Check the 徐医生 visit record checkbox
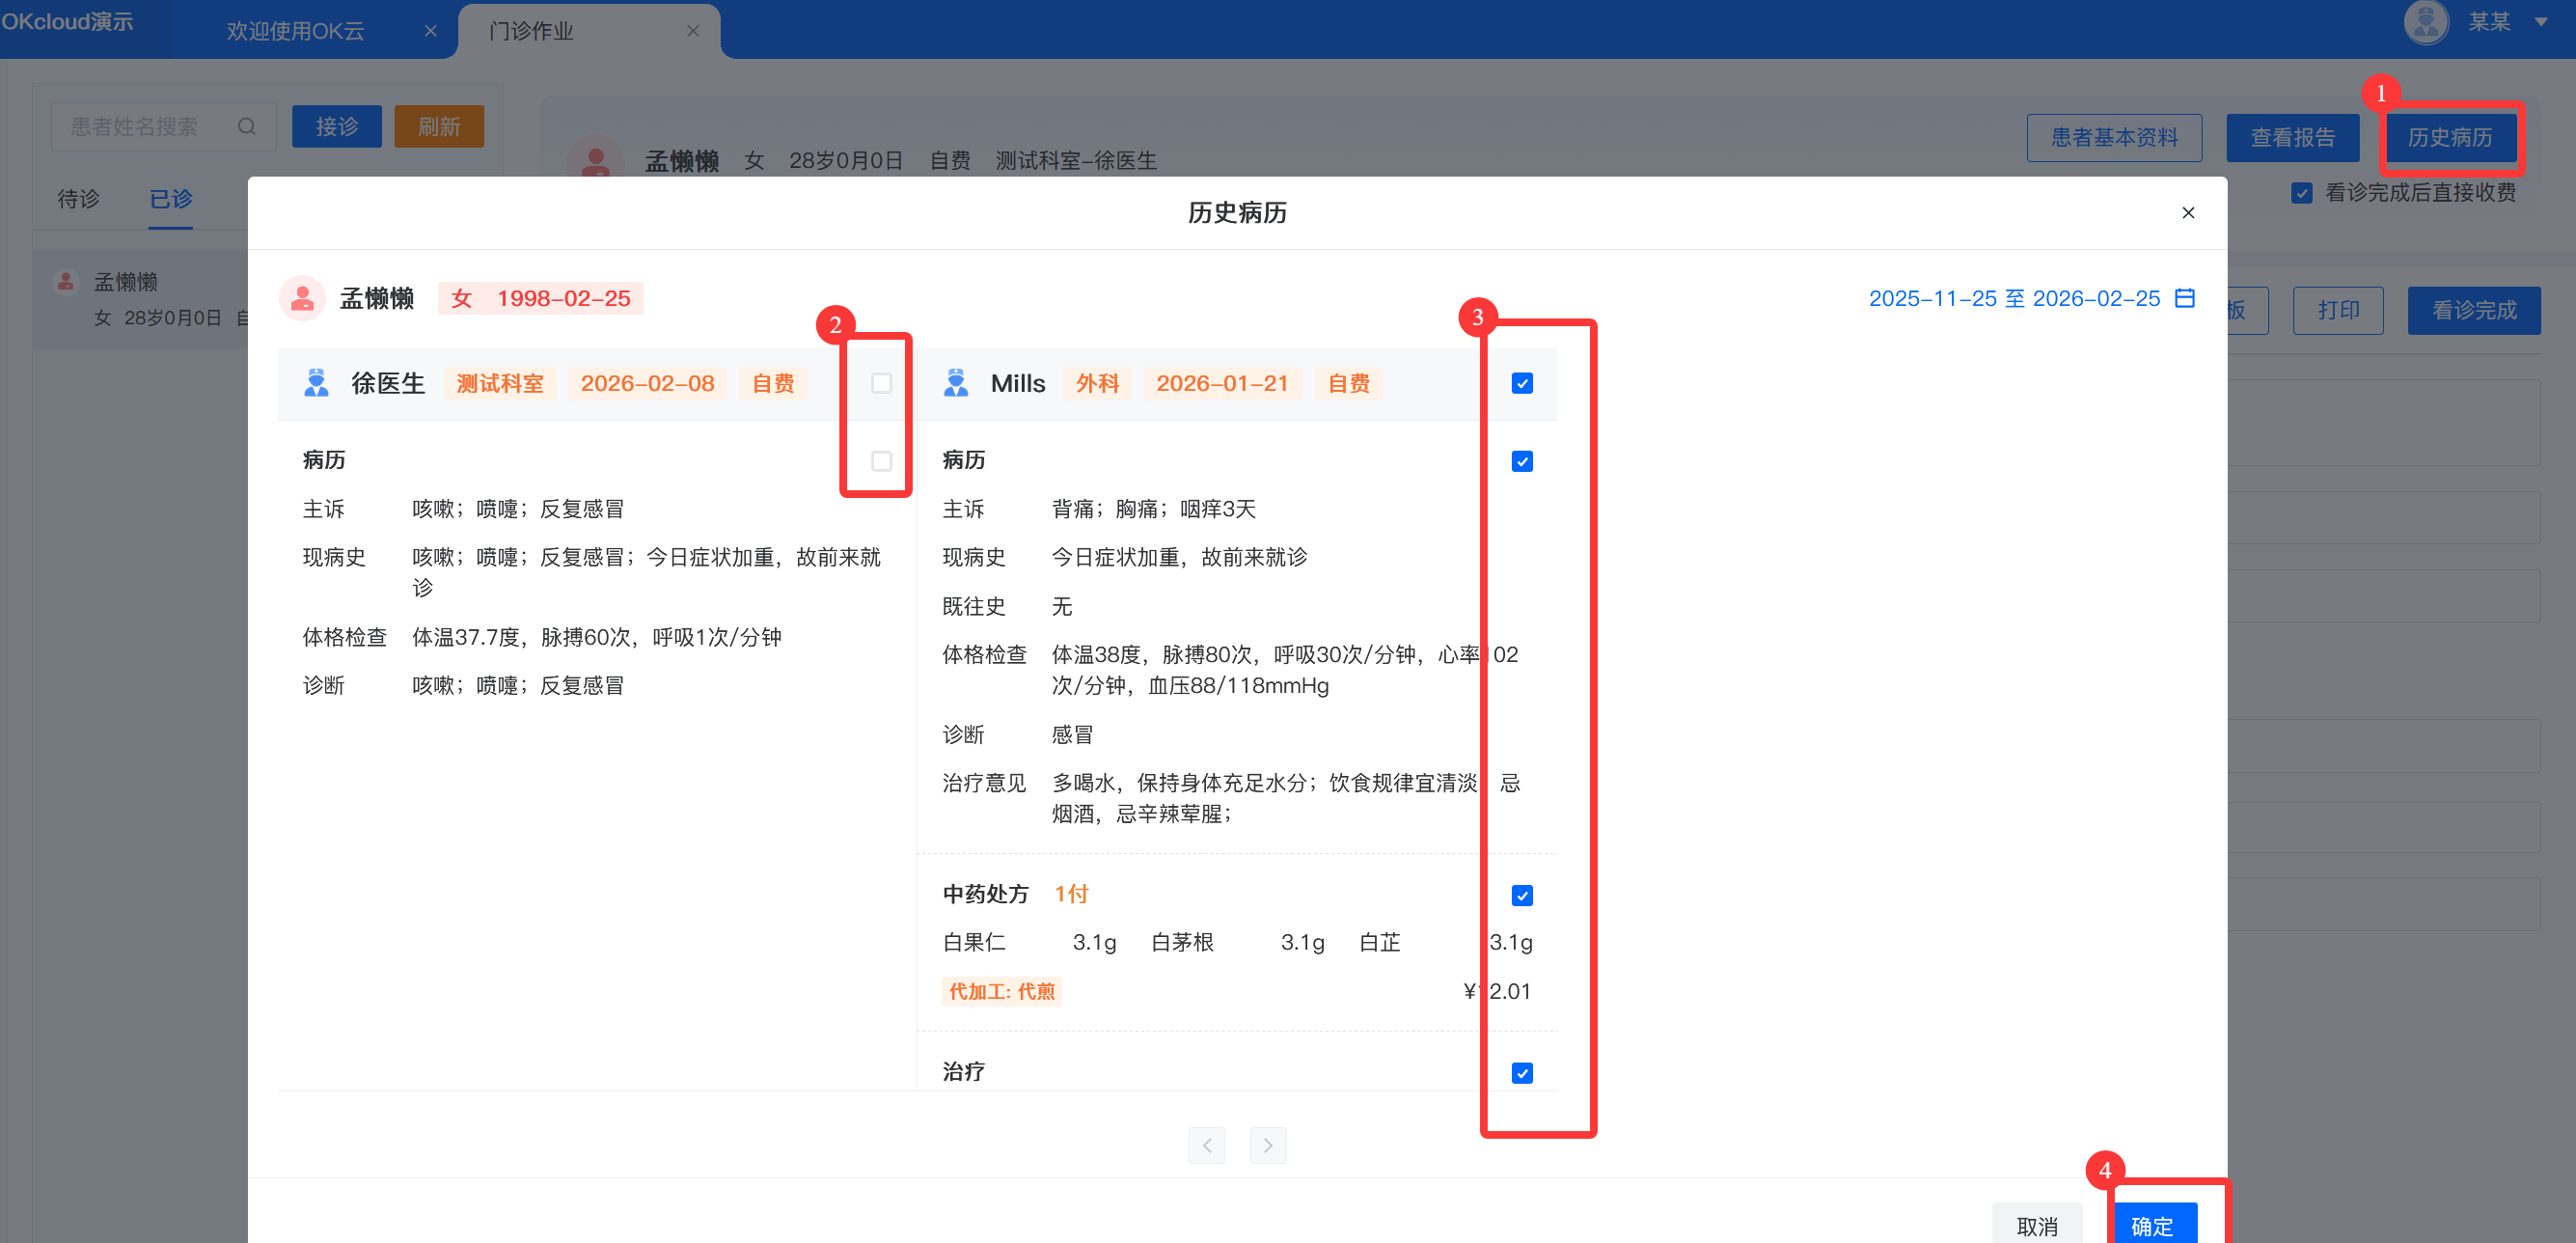This screenshot has width=2576, height=1243. (881, 383)
